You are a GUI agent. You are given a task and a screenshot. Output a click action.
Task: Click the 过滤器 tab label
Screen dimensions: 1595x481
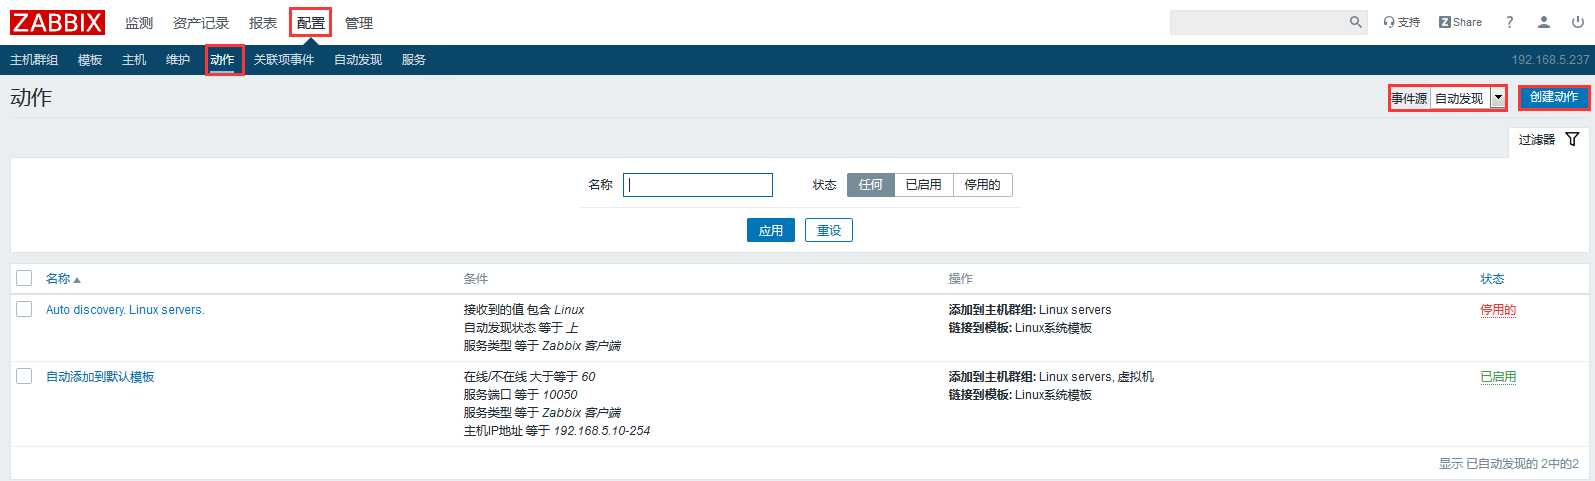[x=1537, y=140]
